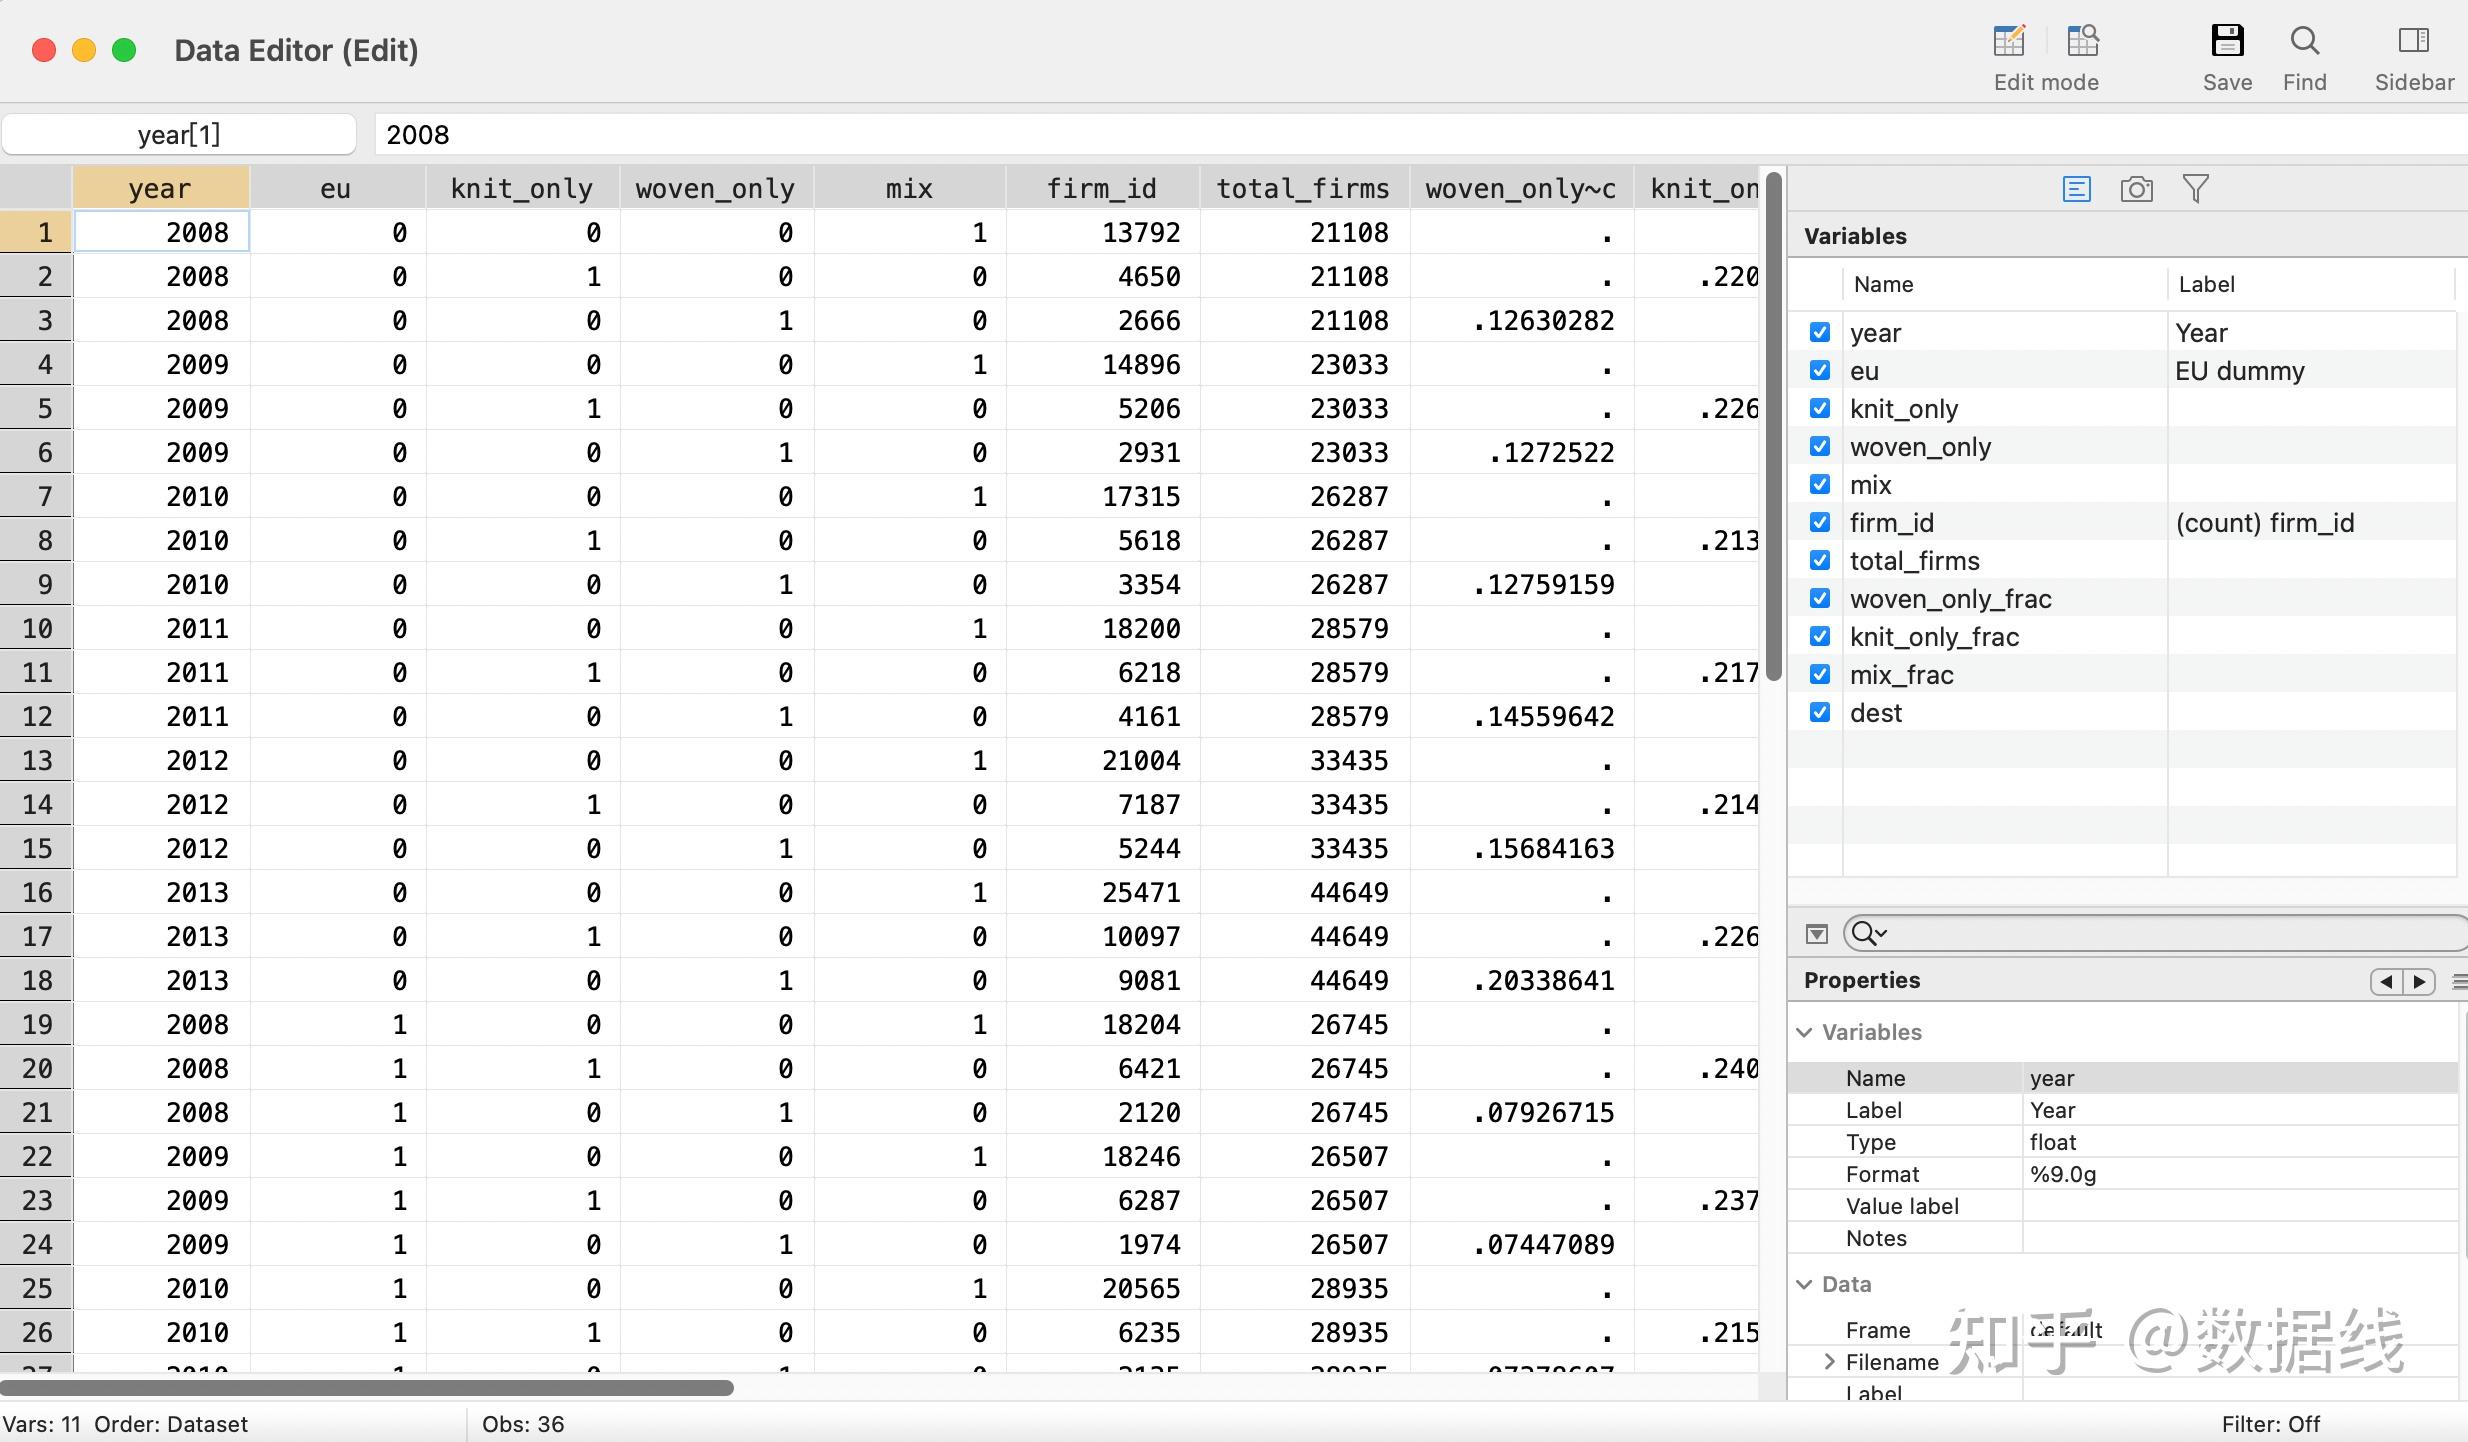Image resolution: width=2468 pixels, height=1442 pixels.
Task: Select the firm_id column header
Action: pos(1101,188)
